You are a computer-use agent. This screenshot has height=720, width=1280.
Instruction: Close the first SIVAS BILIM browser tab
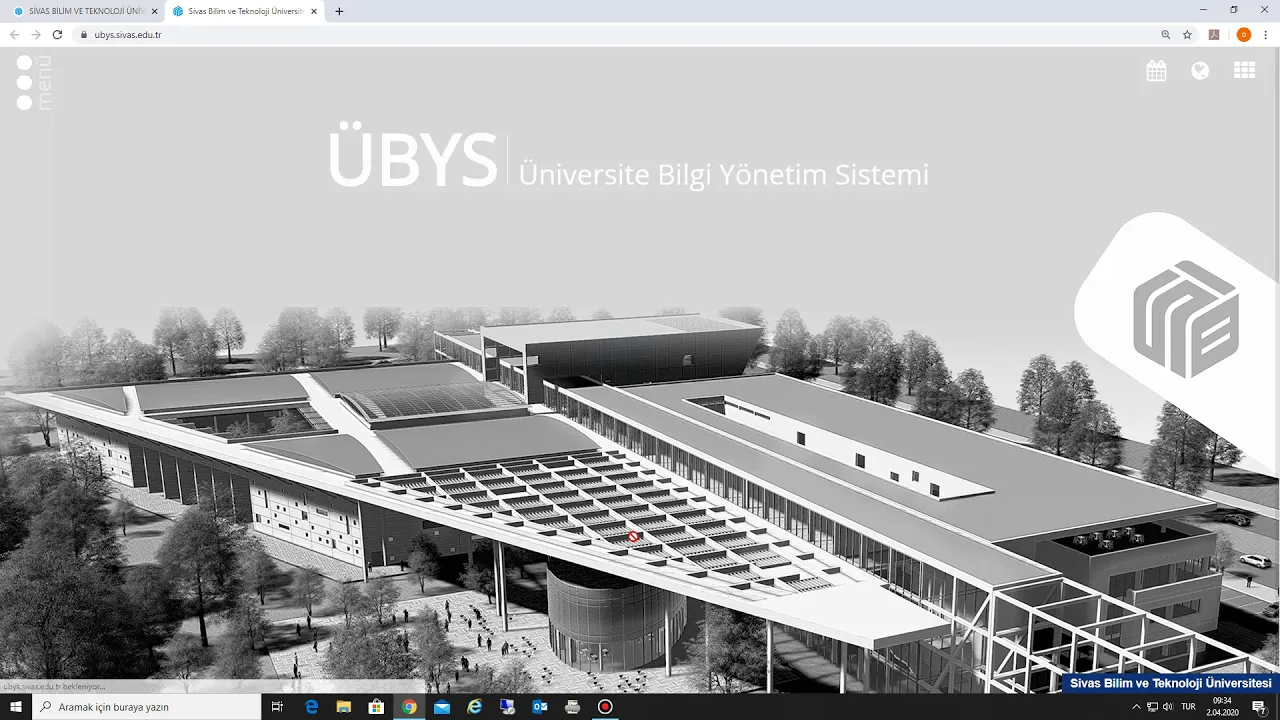(x=154, y=11)
